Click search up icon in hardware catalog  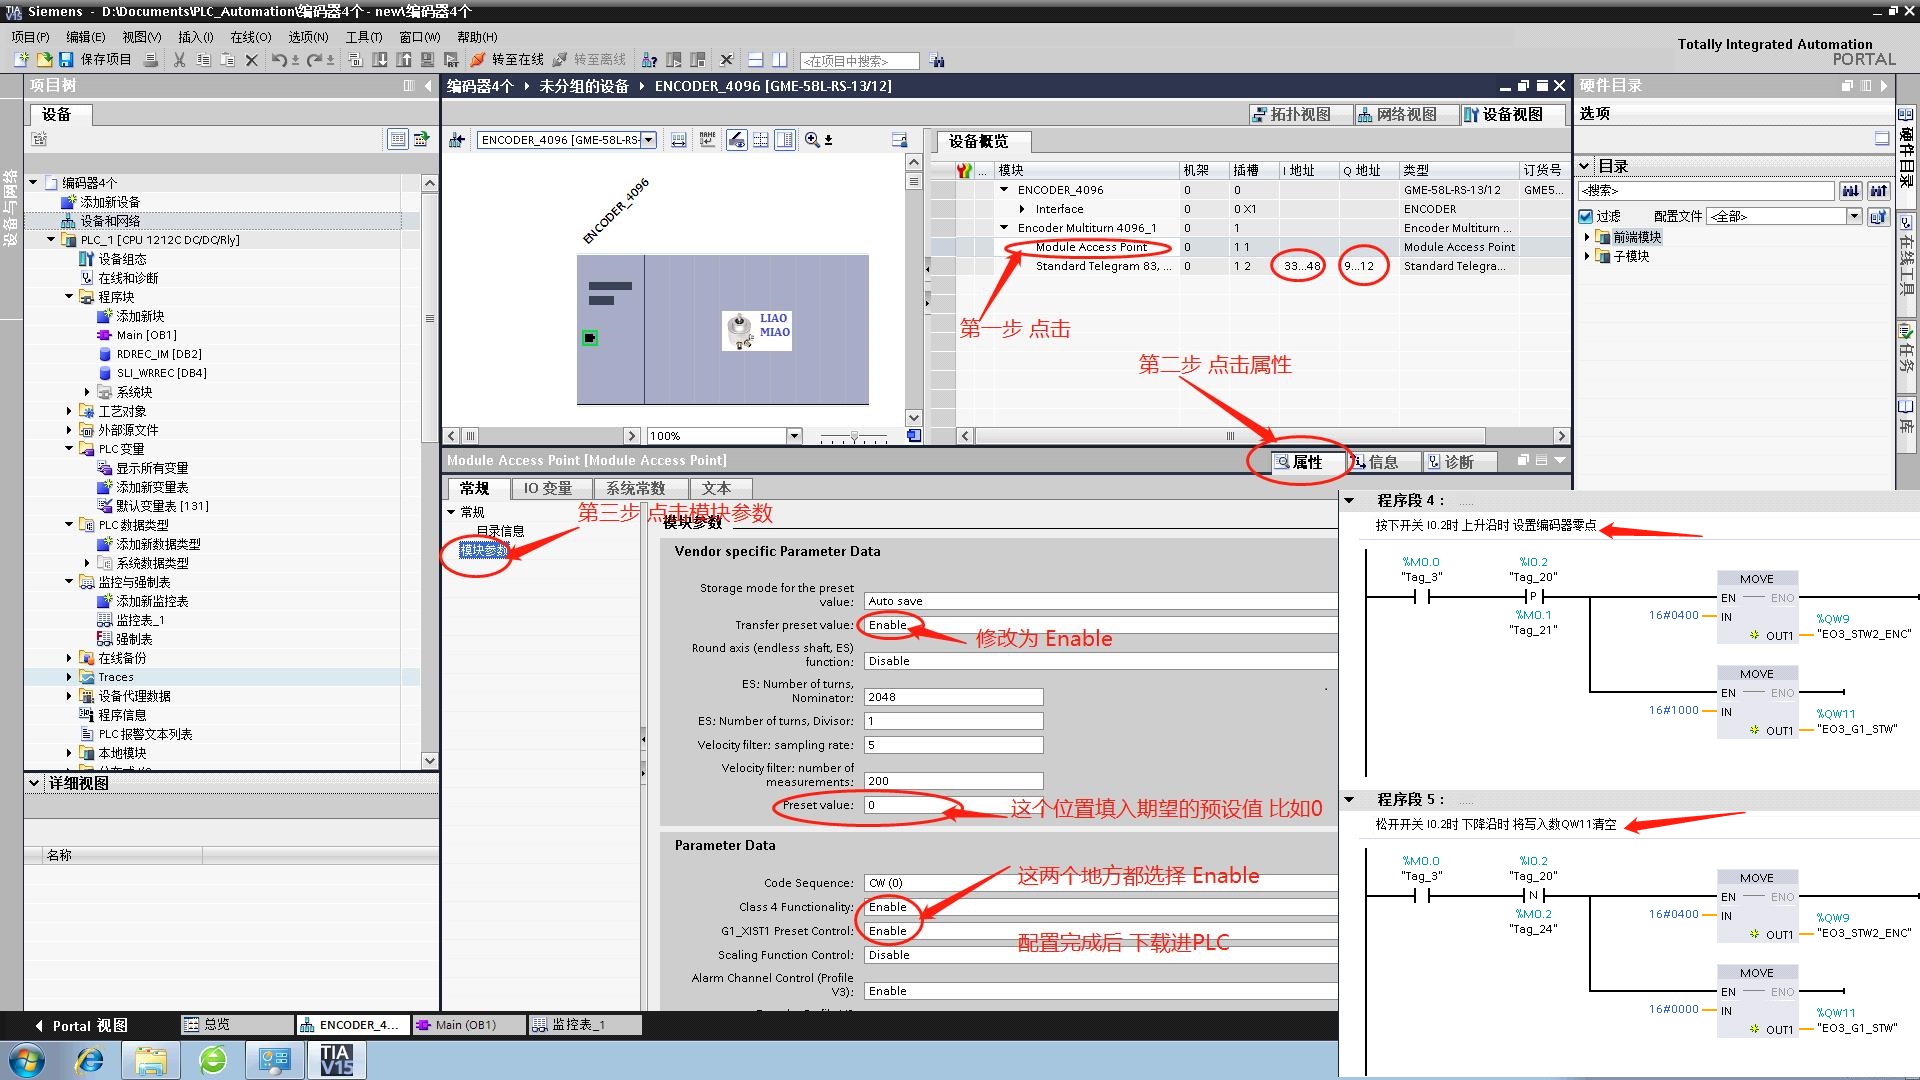pyautogui.click(x=1878, y=190)
